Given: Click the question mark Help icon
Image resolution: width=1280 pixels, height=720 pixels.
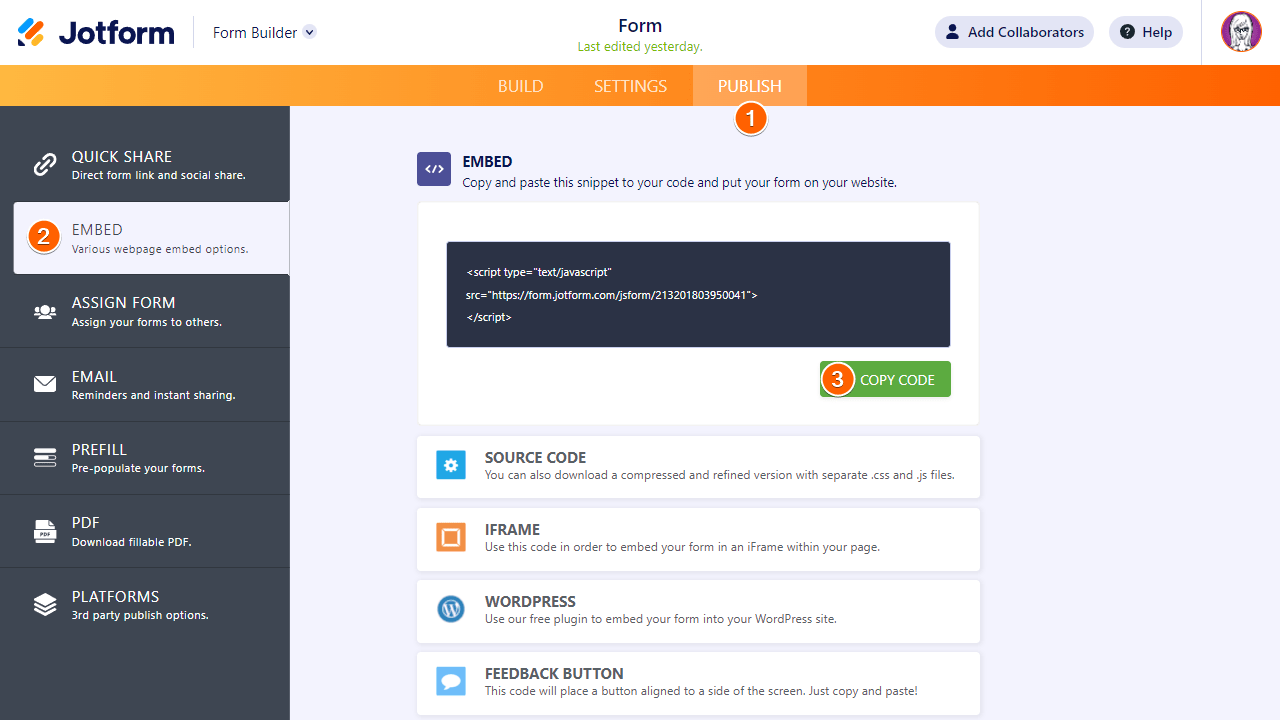Looking at the screenshot, I should [1128, 32].
